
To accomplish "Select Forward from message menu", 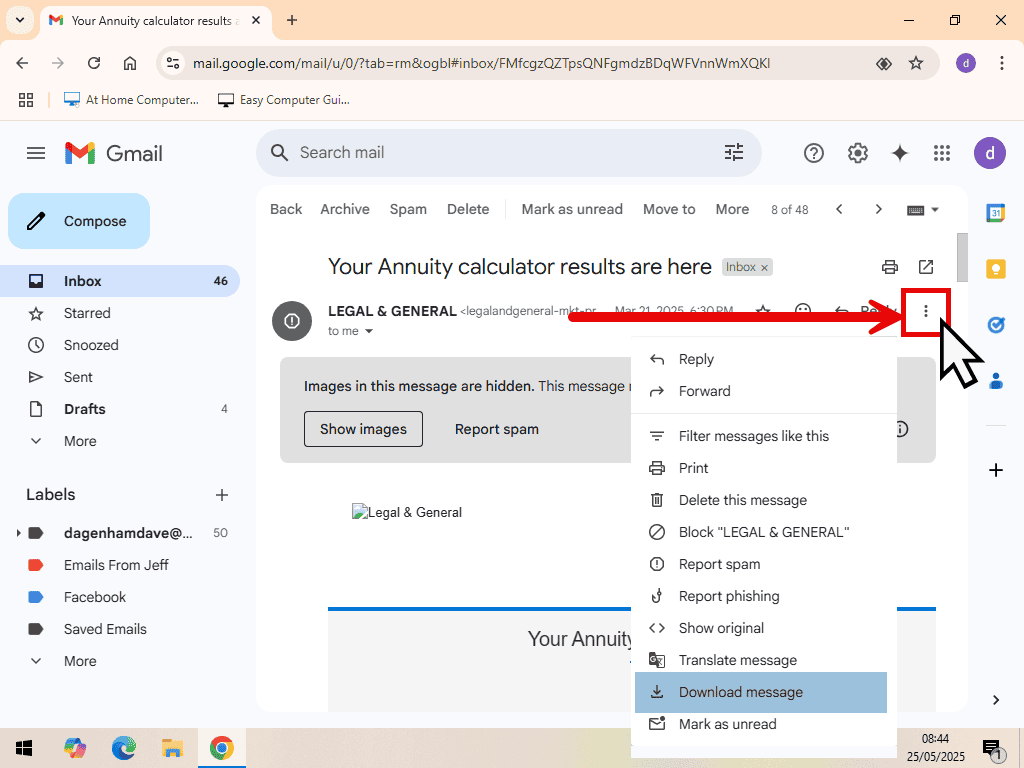I will 763,391.
